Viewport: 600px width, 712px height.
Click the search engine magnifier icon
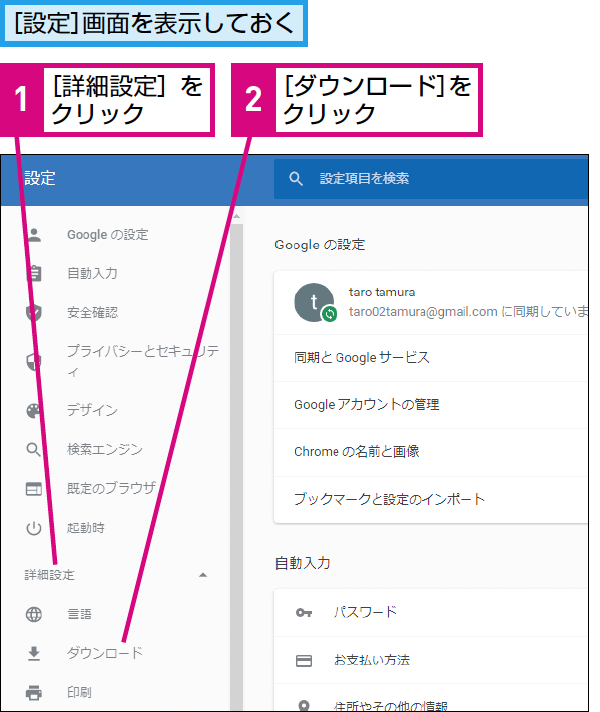click(x=34, y=449)
